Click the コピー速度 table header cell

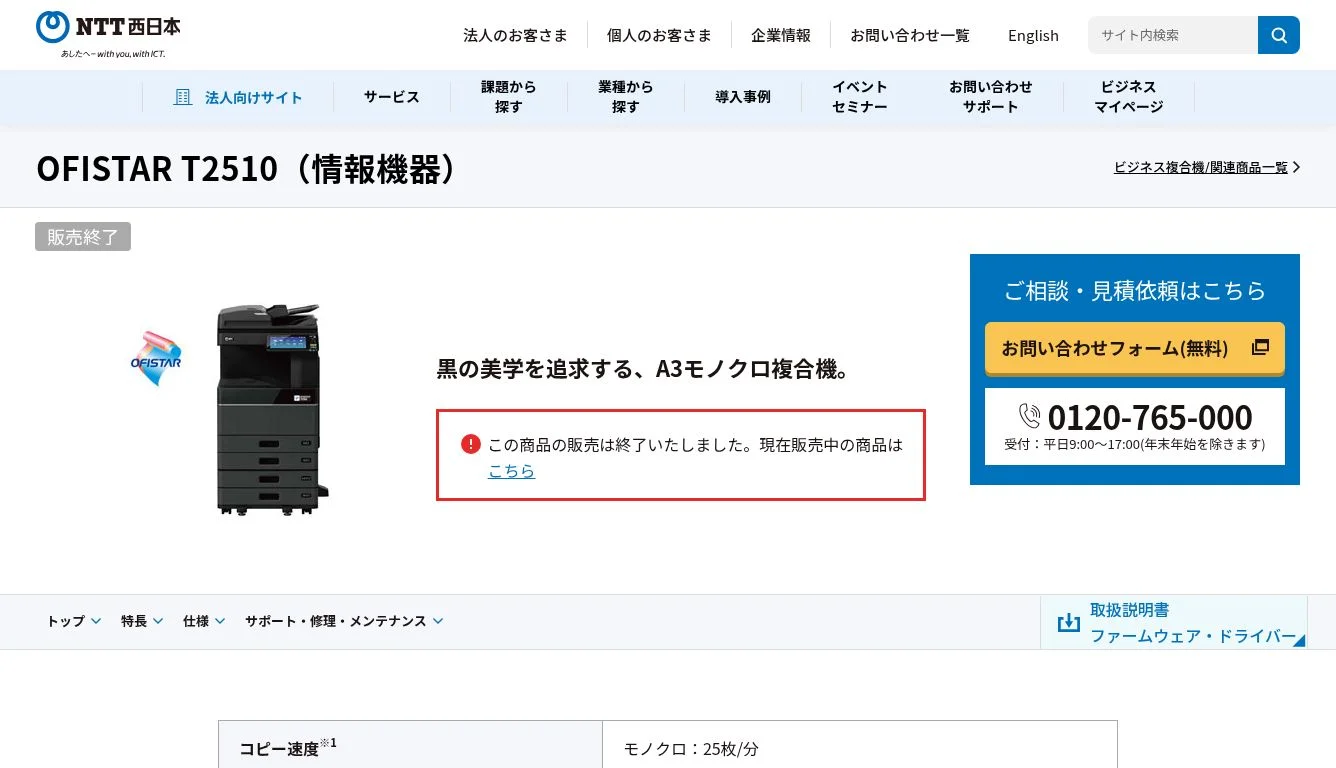[x=410, y=746]
